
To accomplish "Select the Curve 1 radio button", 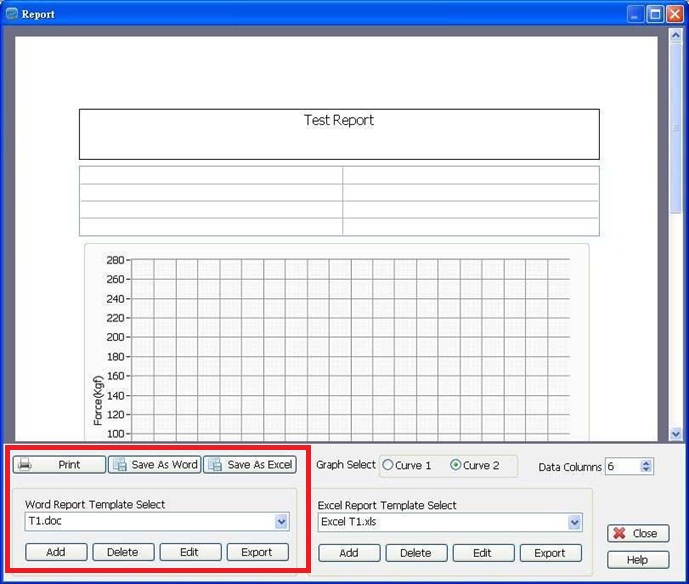I will pos(388,465).
